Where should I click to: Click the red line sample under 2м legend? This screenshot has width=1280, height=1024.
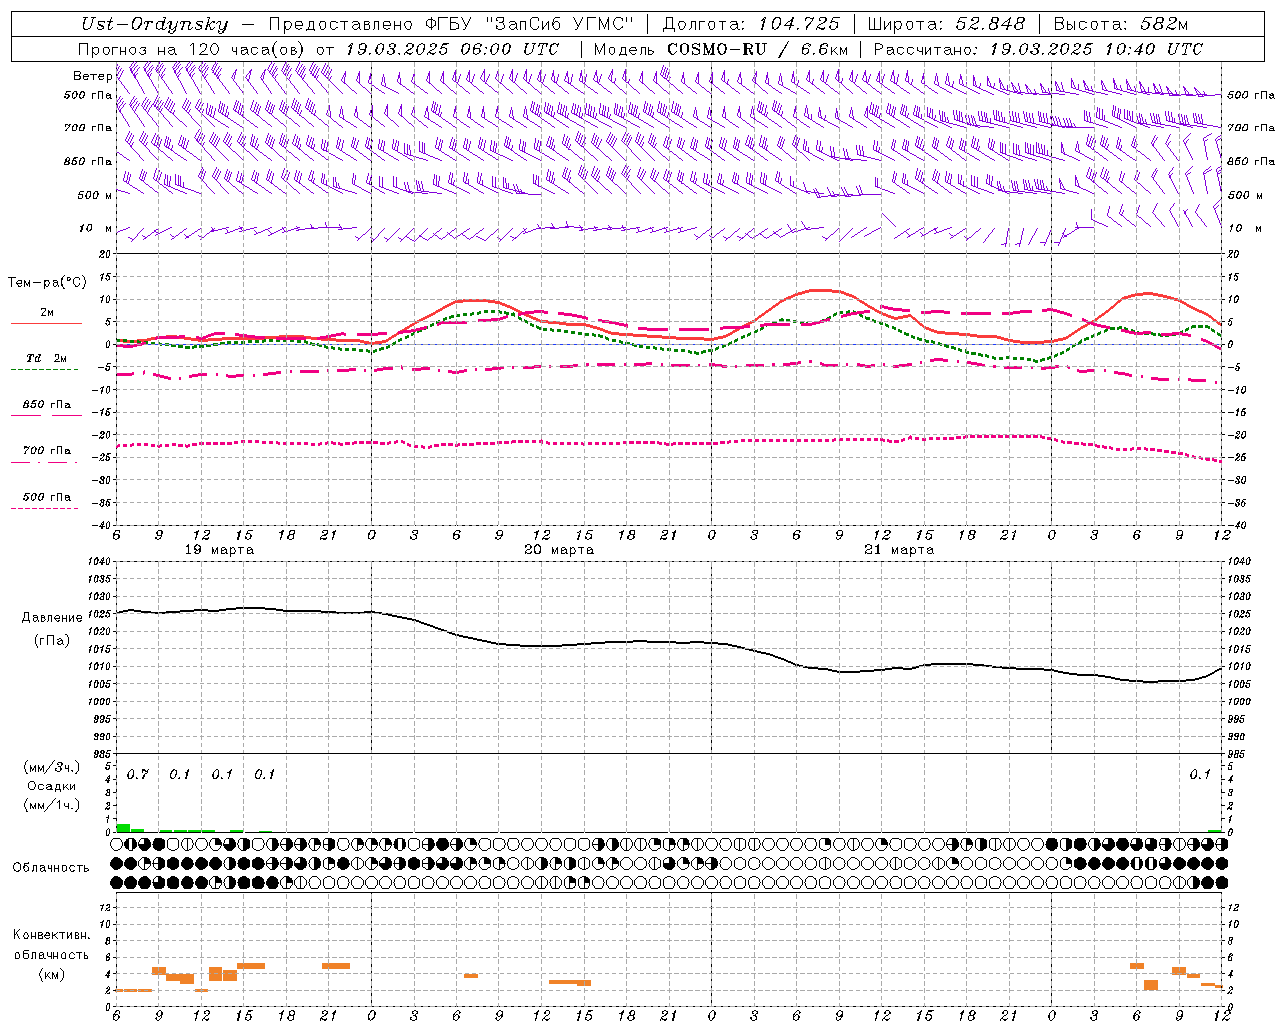(x=46, y=323)
